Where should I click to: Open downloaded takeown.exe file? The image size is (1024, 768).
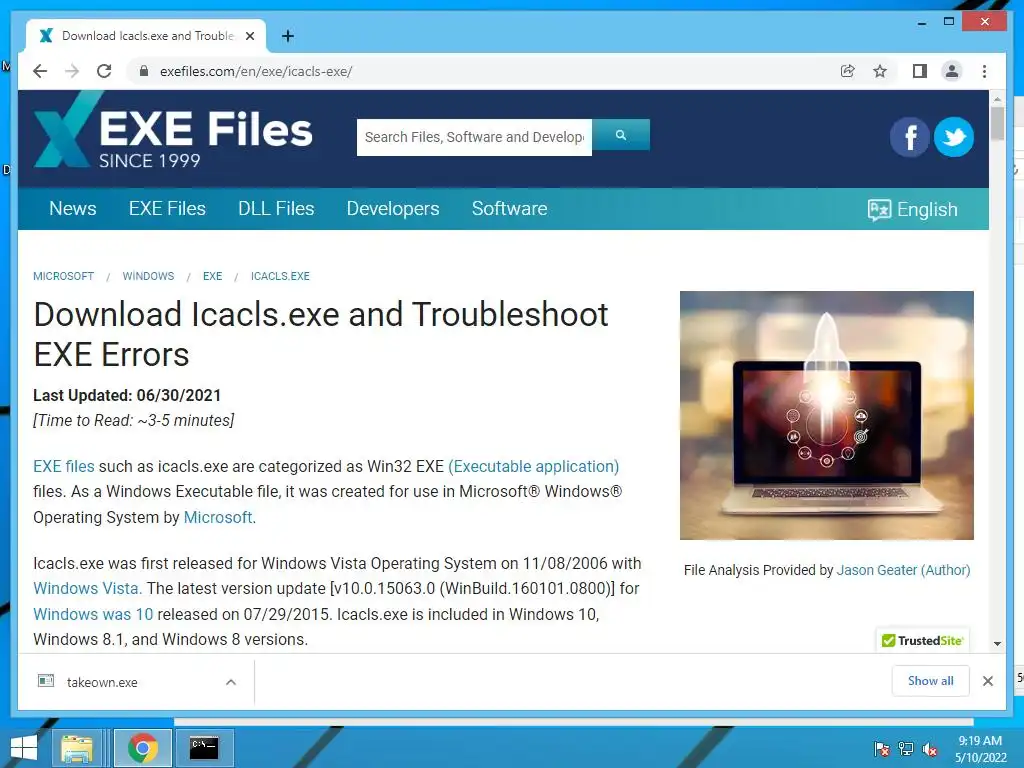click(x=102, y=682)
